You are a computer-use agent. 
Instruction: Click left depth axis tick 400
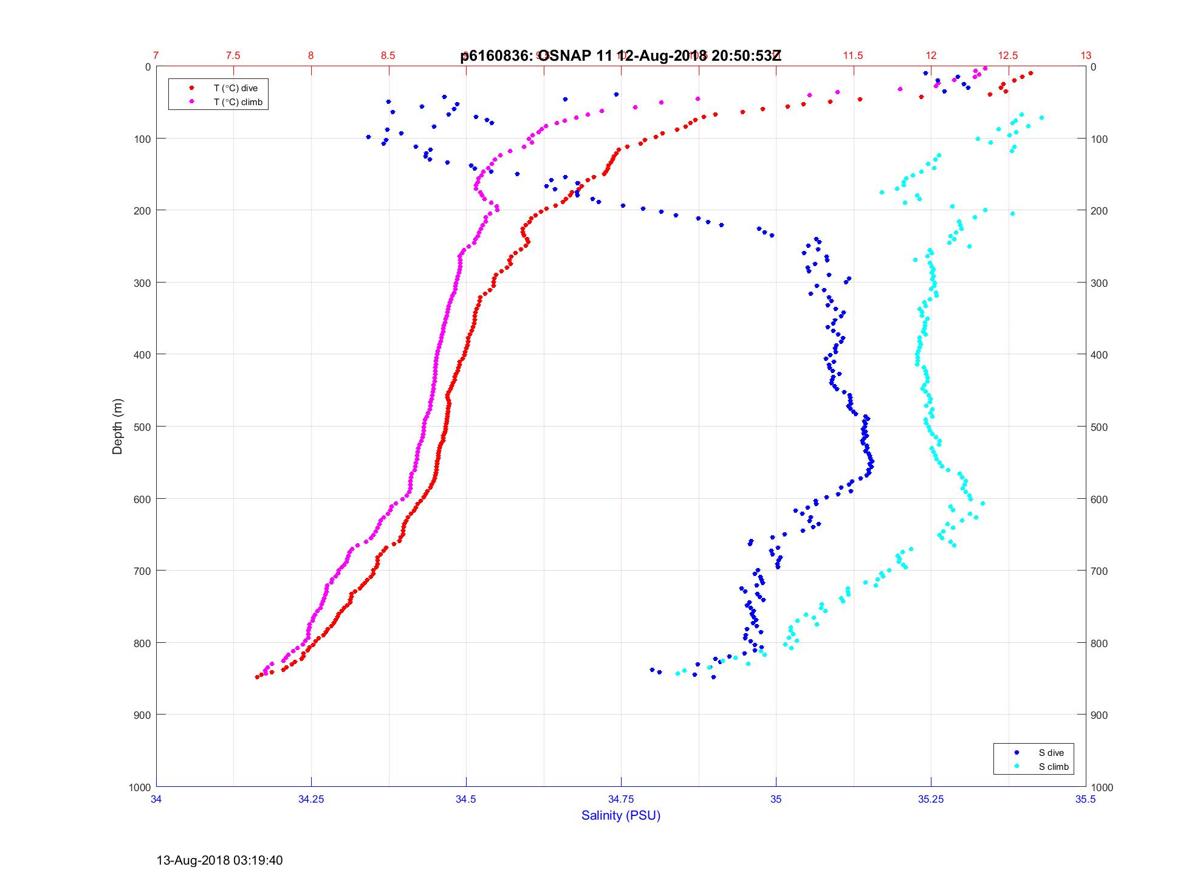click(142, 355)
